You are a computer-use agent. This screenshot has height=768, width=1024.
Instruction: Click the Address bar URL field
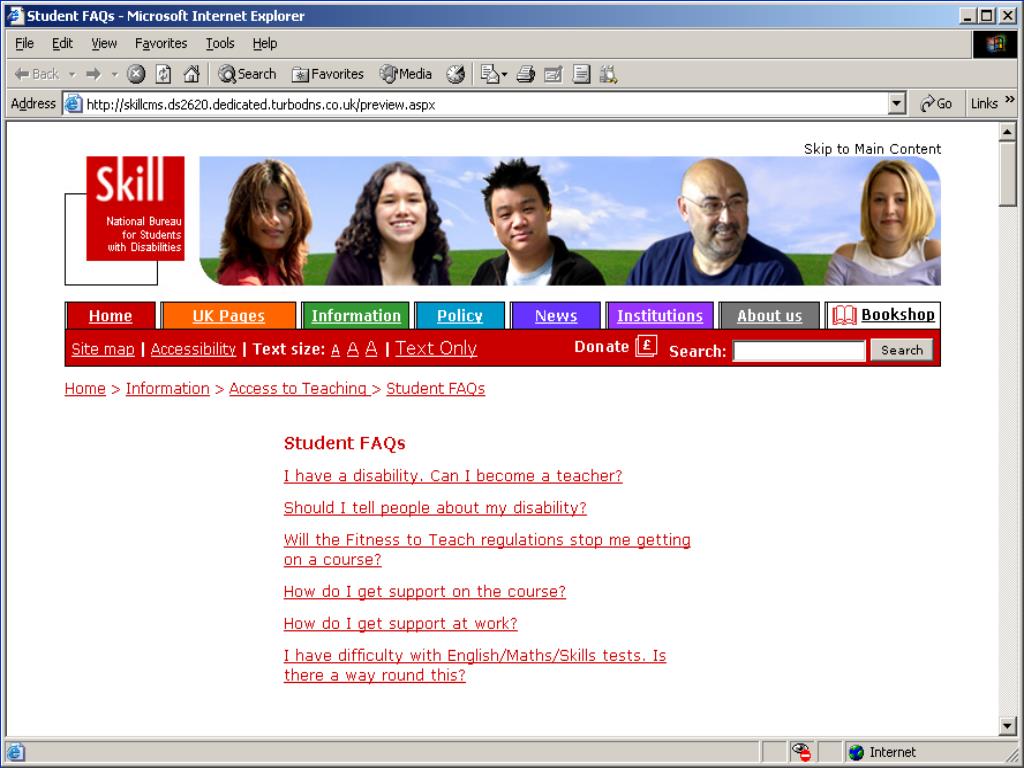point(485,104)
